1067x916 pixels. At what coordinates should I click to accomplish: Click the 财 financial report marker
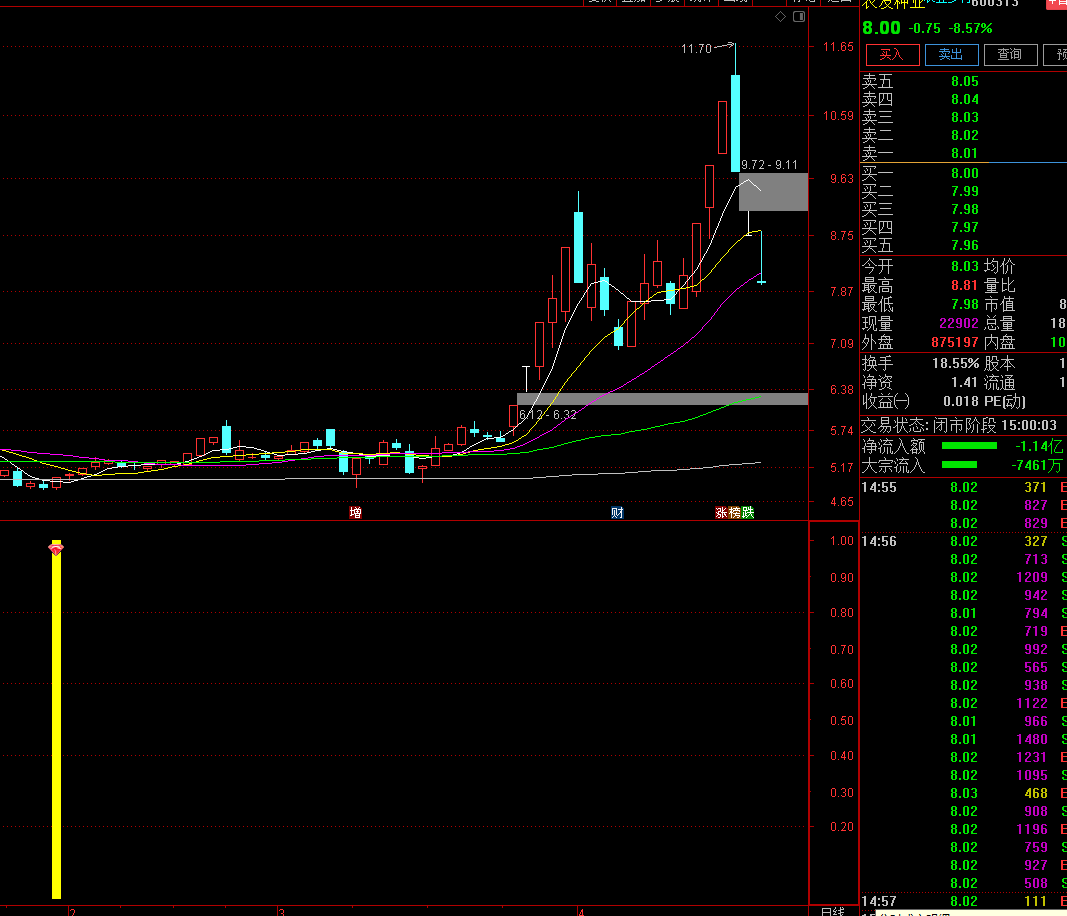617,513
